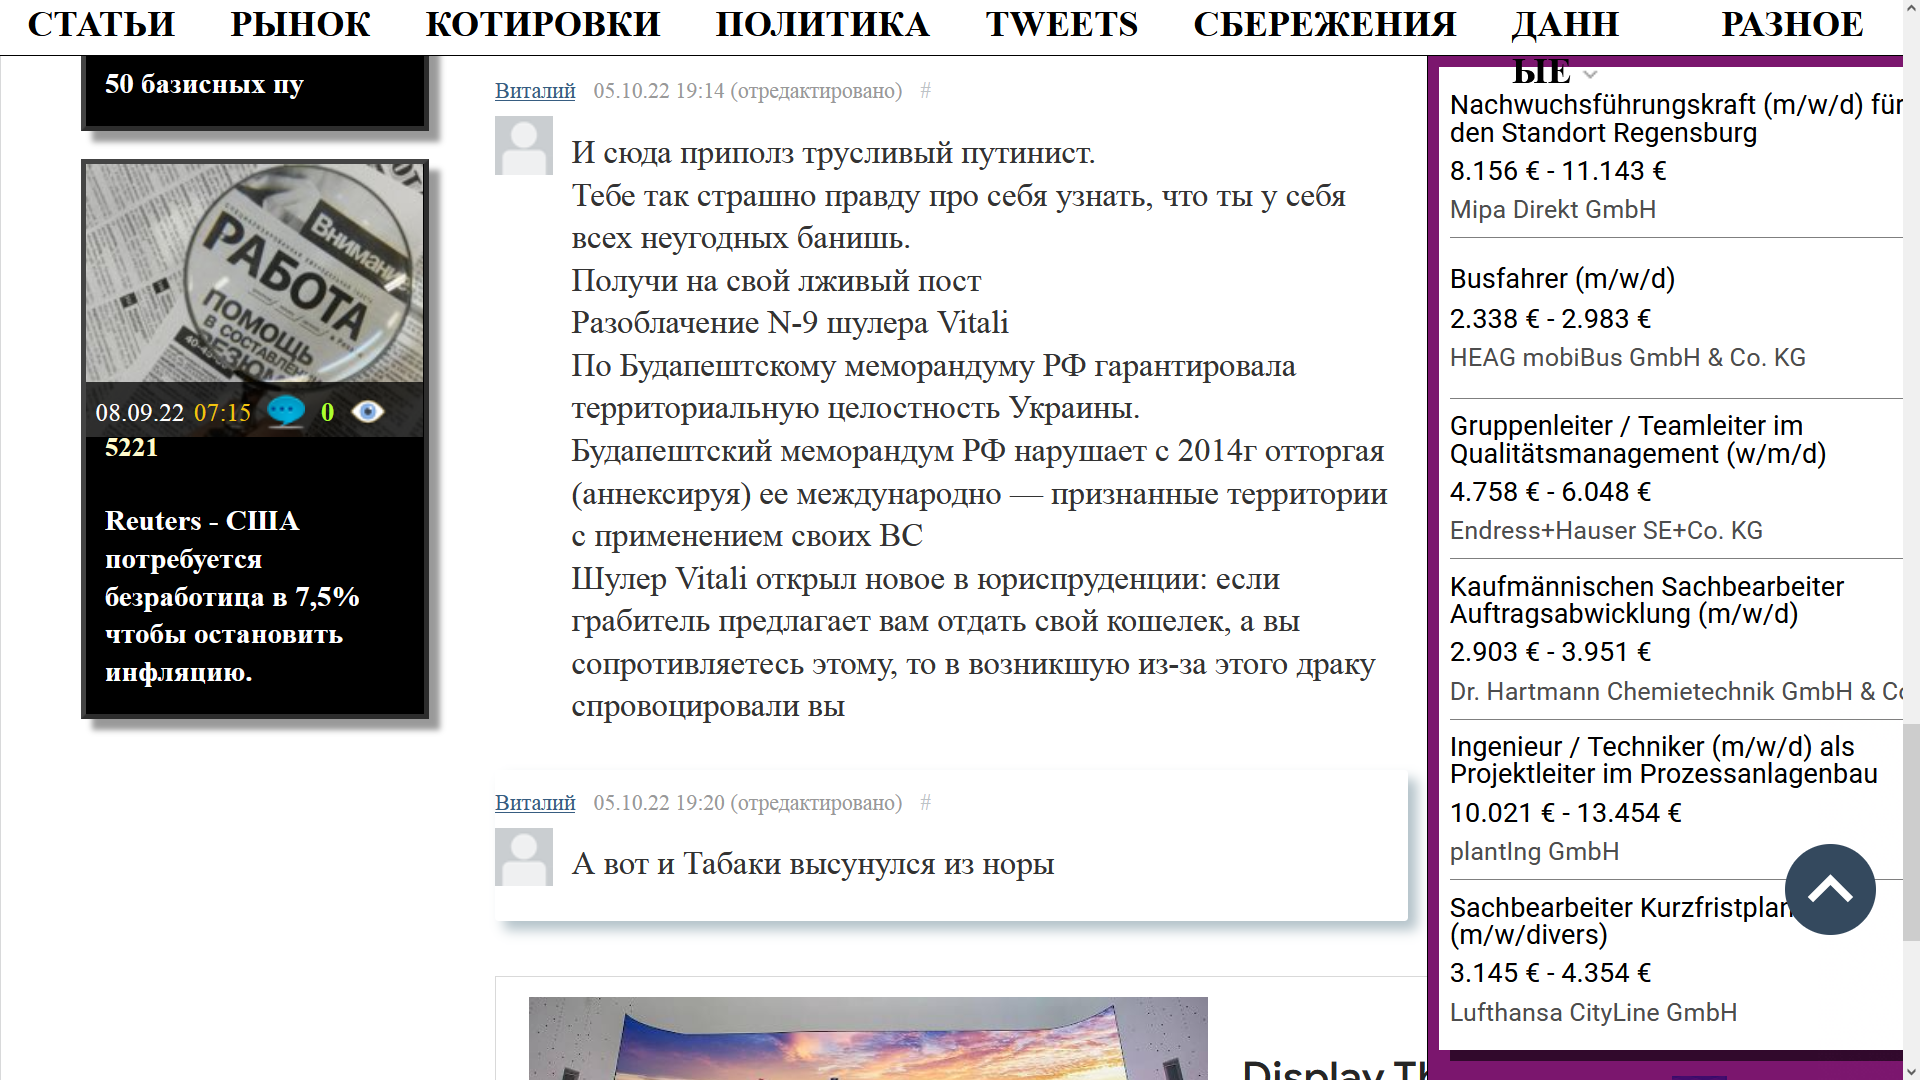The height and width of the screenshot is (1080, 1920).
Task: Open Busfahrer (m/w/d) job ad
Action: [1561, 279]
